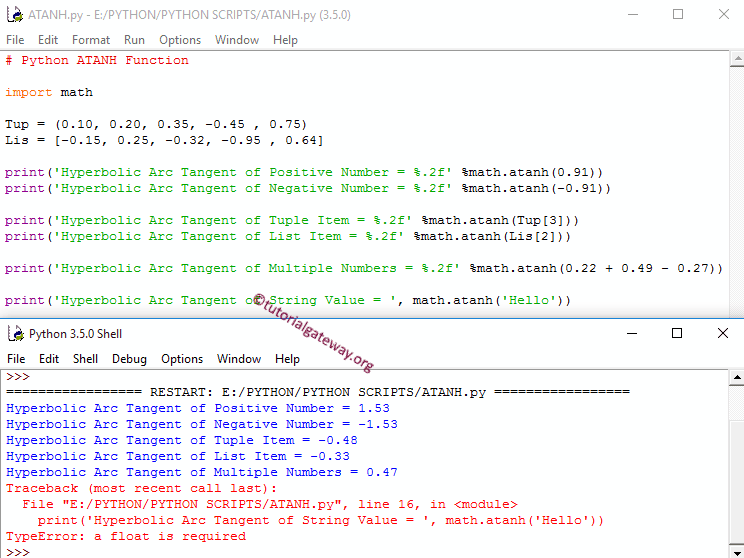This screenshot has width=744, height=558.
Task: Open Window menu in ATANH.py editor window
Action: click(237, 40)
